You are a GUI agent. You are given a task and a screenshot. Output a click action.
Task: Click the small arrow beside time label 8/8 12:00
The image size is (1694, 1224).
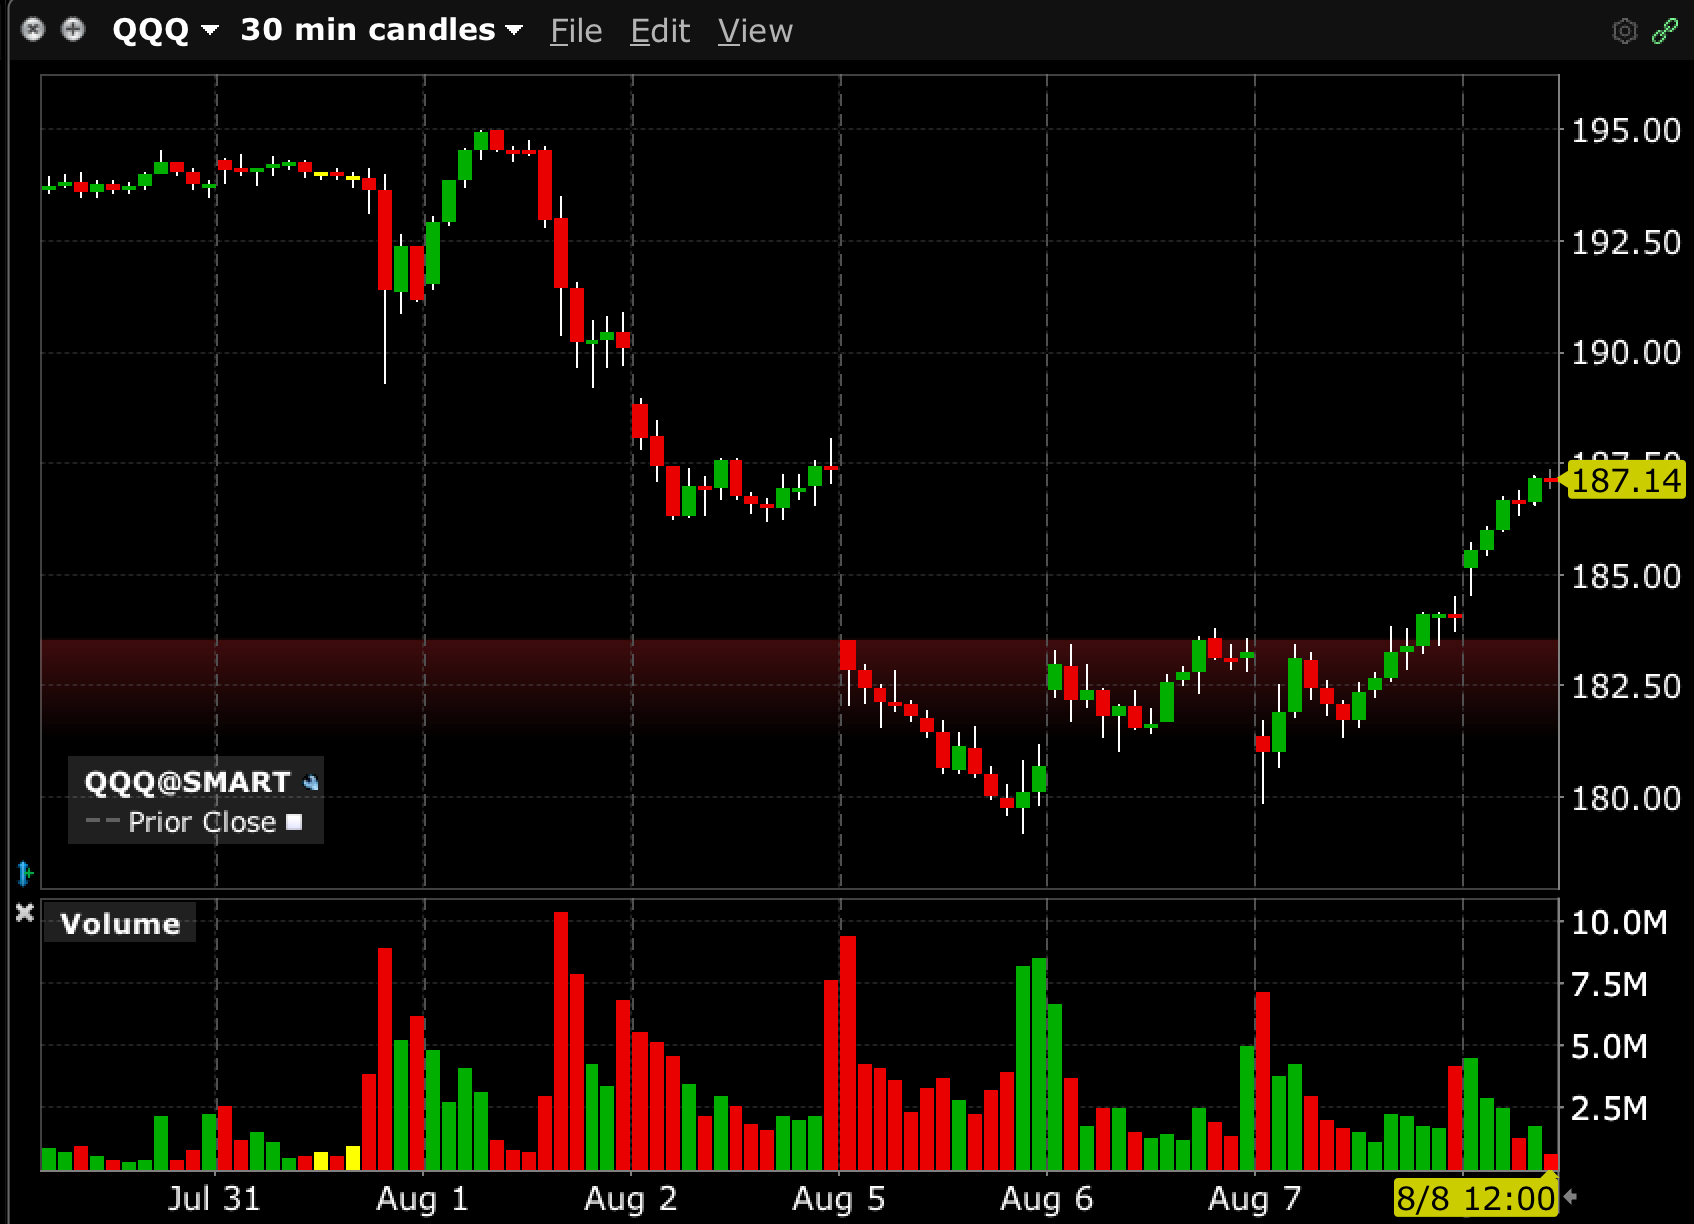point(1570,1197)
